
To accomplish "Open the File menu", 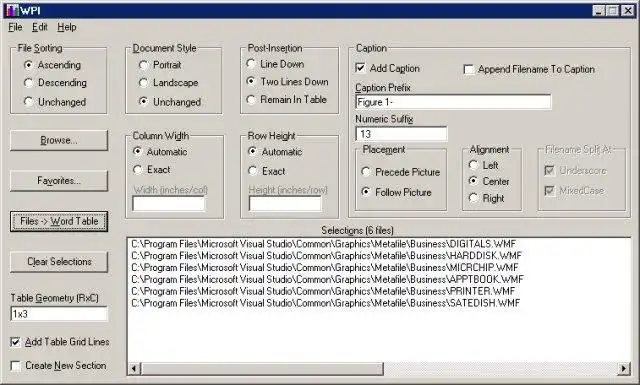I will [x=15, y=27].
